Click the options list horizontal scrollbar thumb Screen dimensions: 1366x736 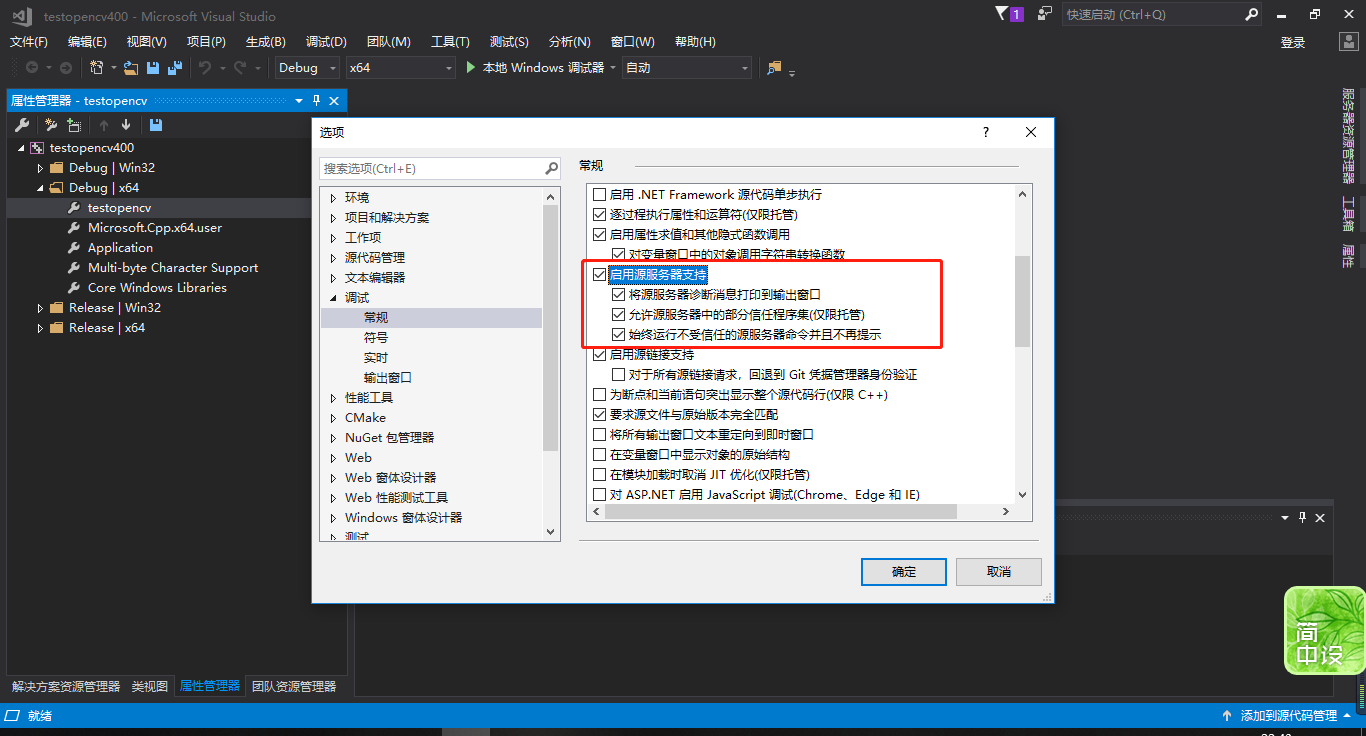pyautogui.click(x=780, y=512)
